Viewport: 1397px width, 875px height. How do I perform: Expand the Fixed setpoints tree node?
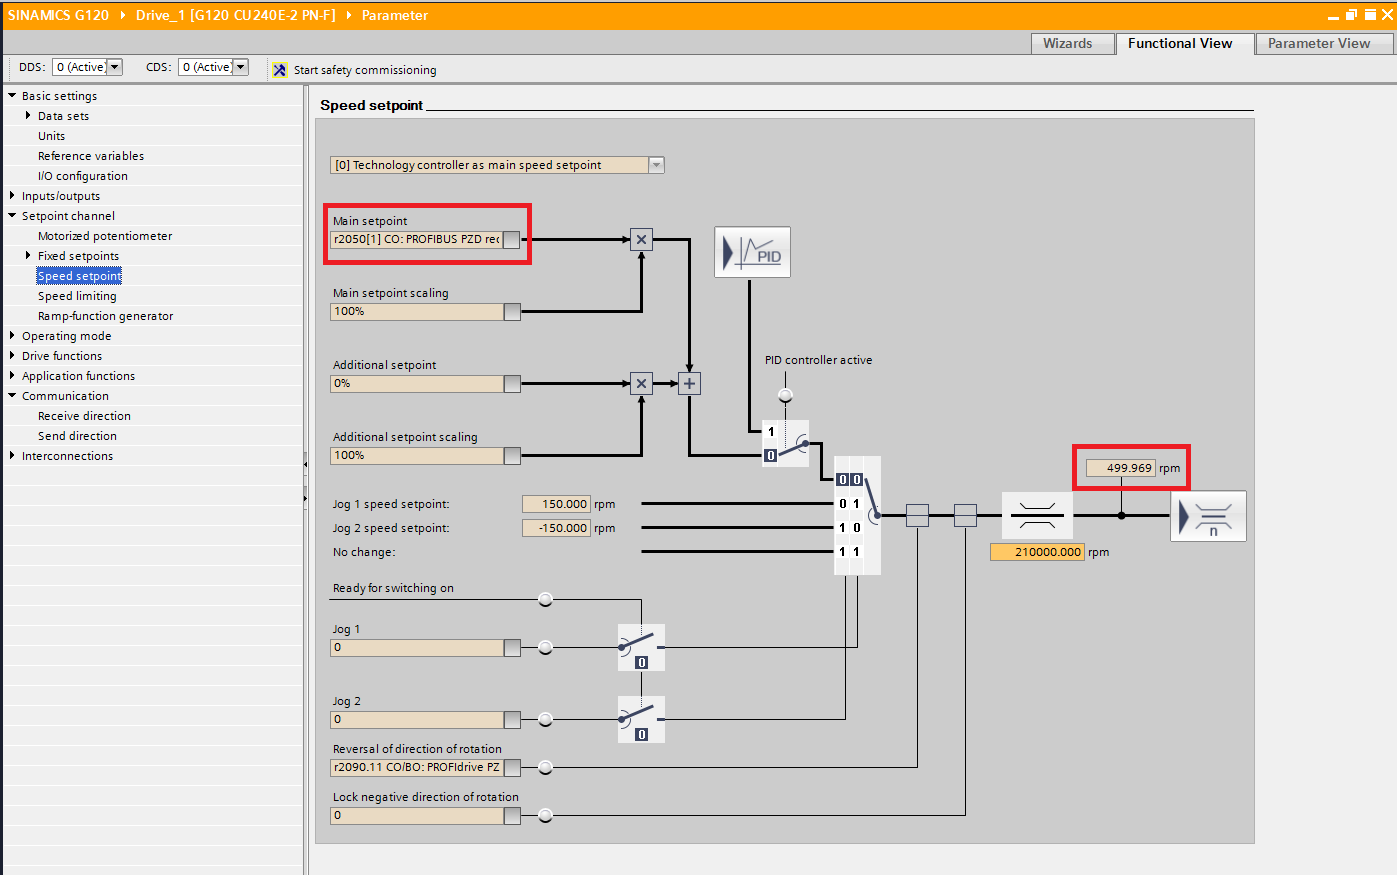pyautogui.click(x=28, y=255)
